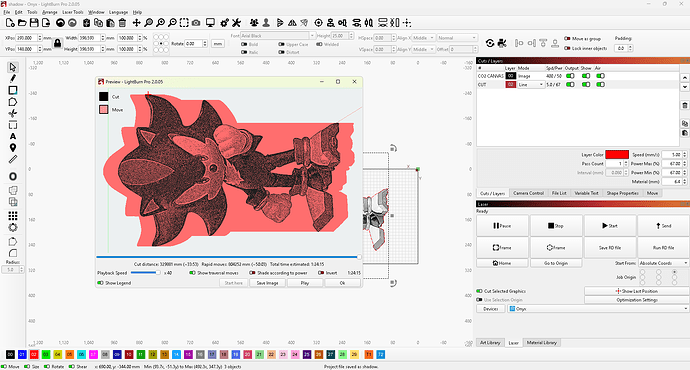The height and width of the screenshot is (370, 690).
Task: Choose the Polygon tool
Action: click(13, 102)
